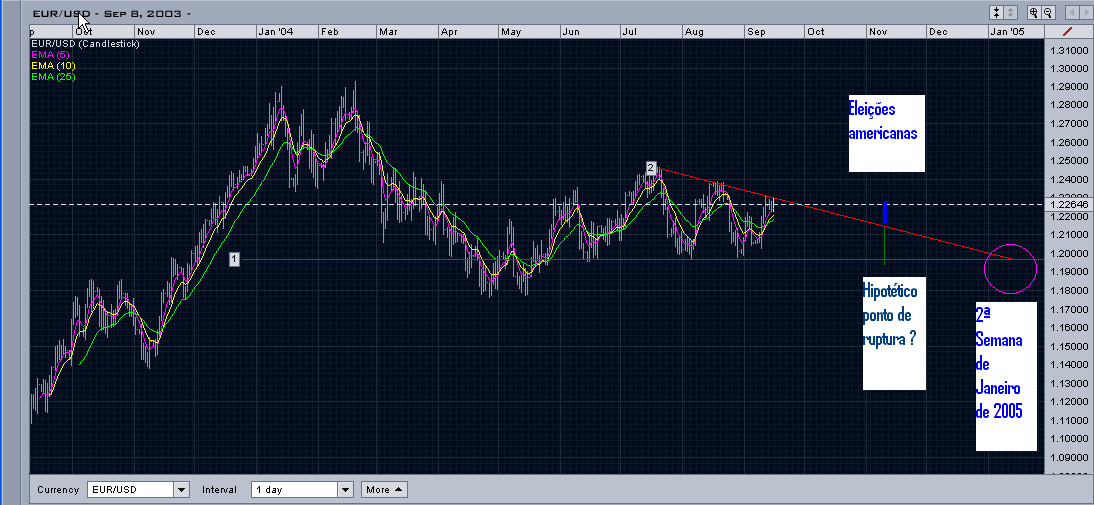Click the numbered marker 1 on the chart
The width and height of the screenshot is (1094, 505).
pos(234,259)
